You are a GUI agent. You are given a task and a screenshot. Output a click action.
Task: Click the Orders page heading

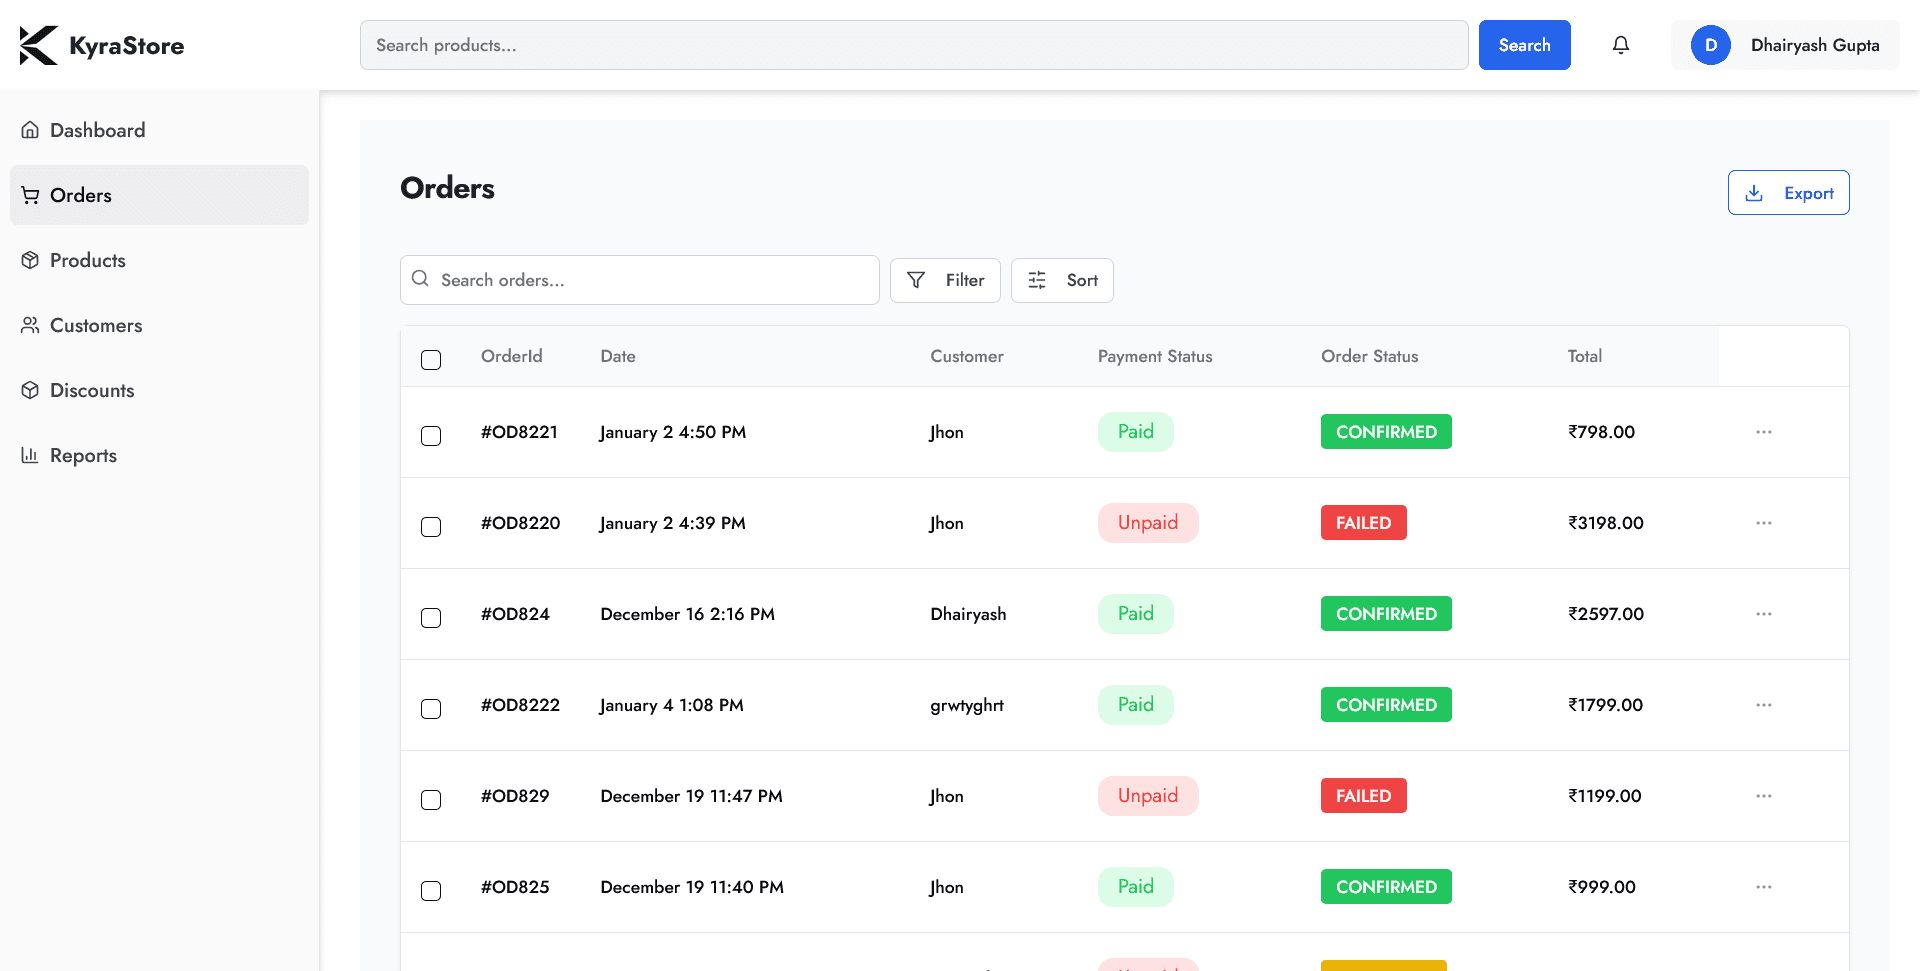coord(447,188)
